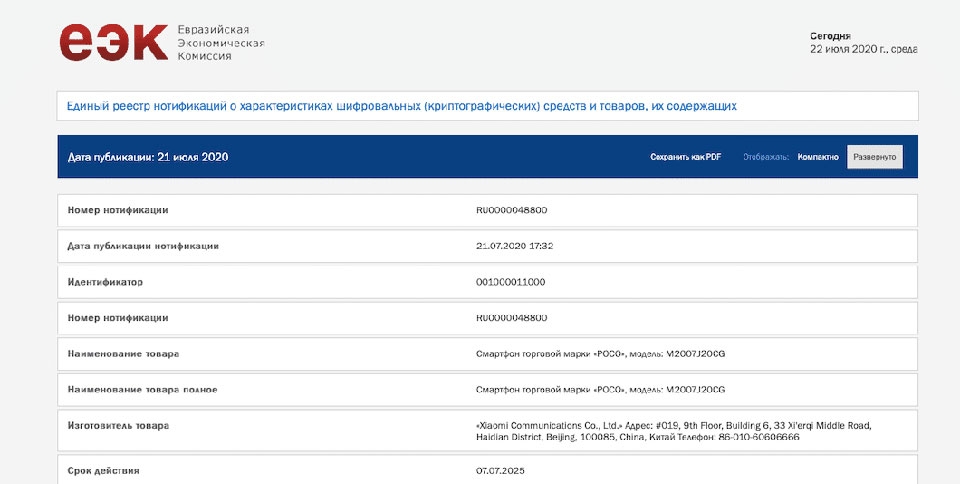Click the Отображать label
This screenshot has width=960, height=484.
pos(765,157)
